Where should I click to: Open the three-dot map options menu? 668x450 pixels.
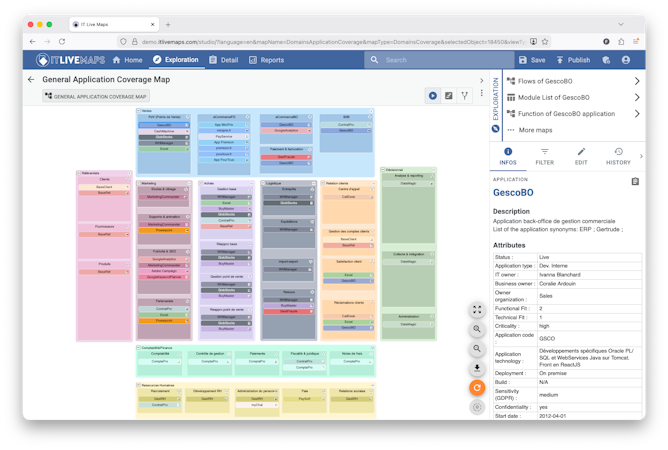tap(482, 93)
